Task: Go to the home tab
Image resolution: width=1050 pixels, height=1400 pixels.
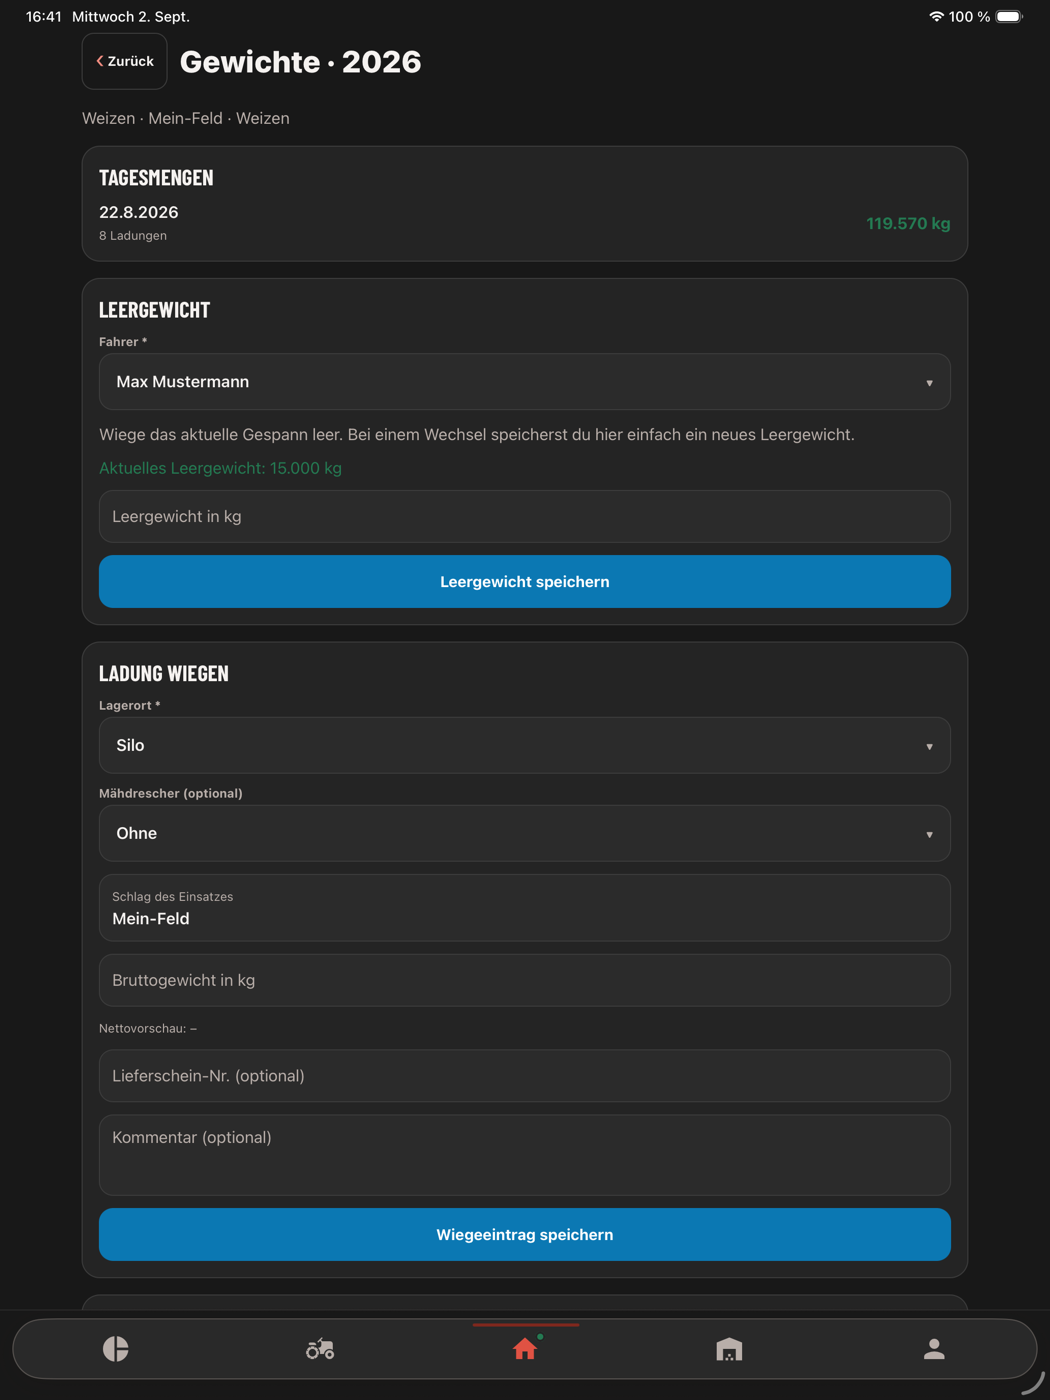Action: pos(525,1349)
